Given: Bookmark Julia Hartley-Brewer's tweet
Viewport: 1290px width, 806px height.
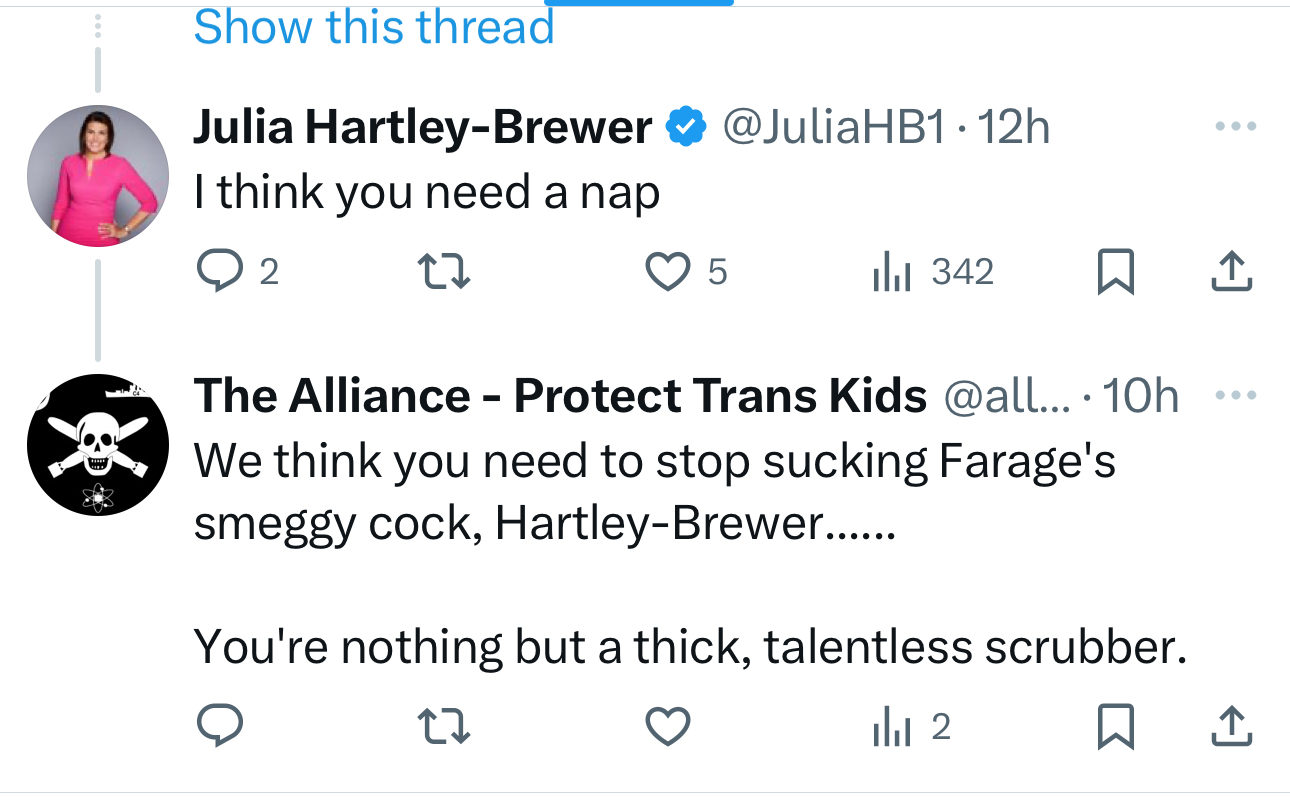Looking at the screenshot, I should click(1115, 272).
